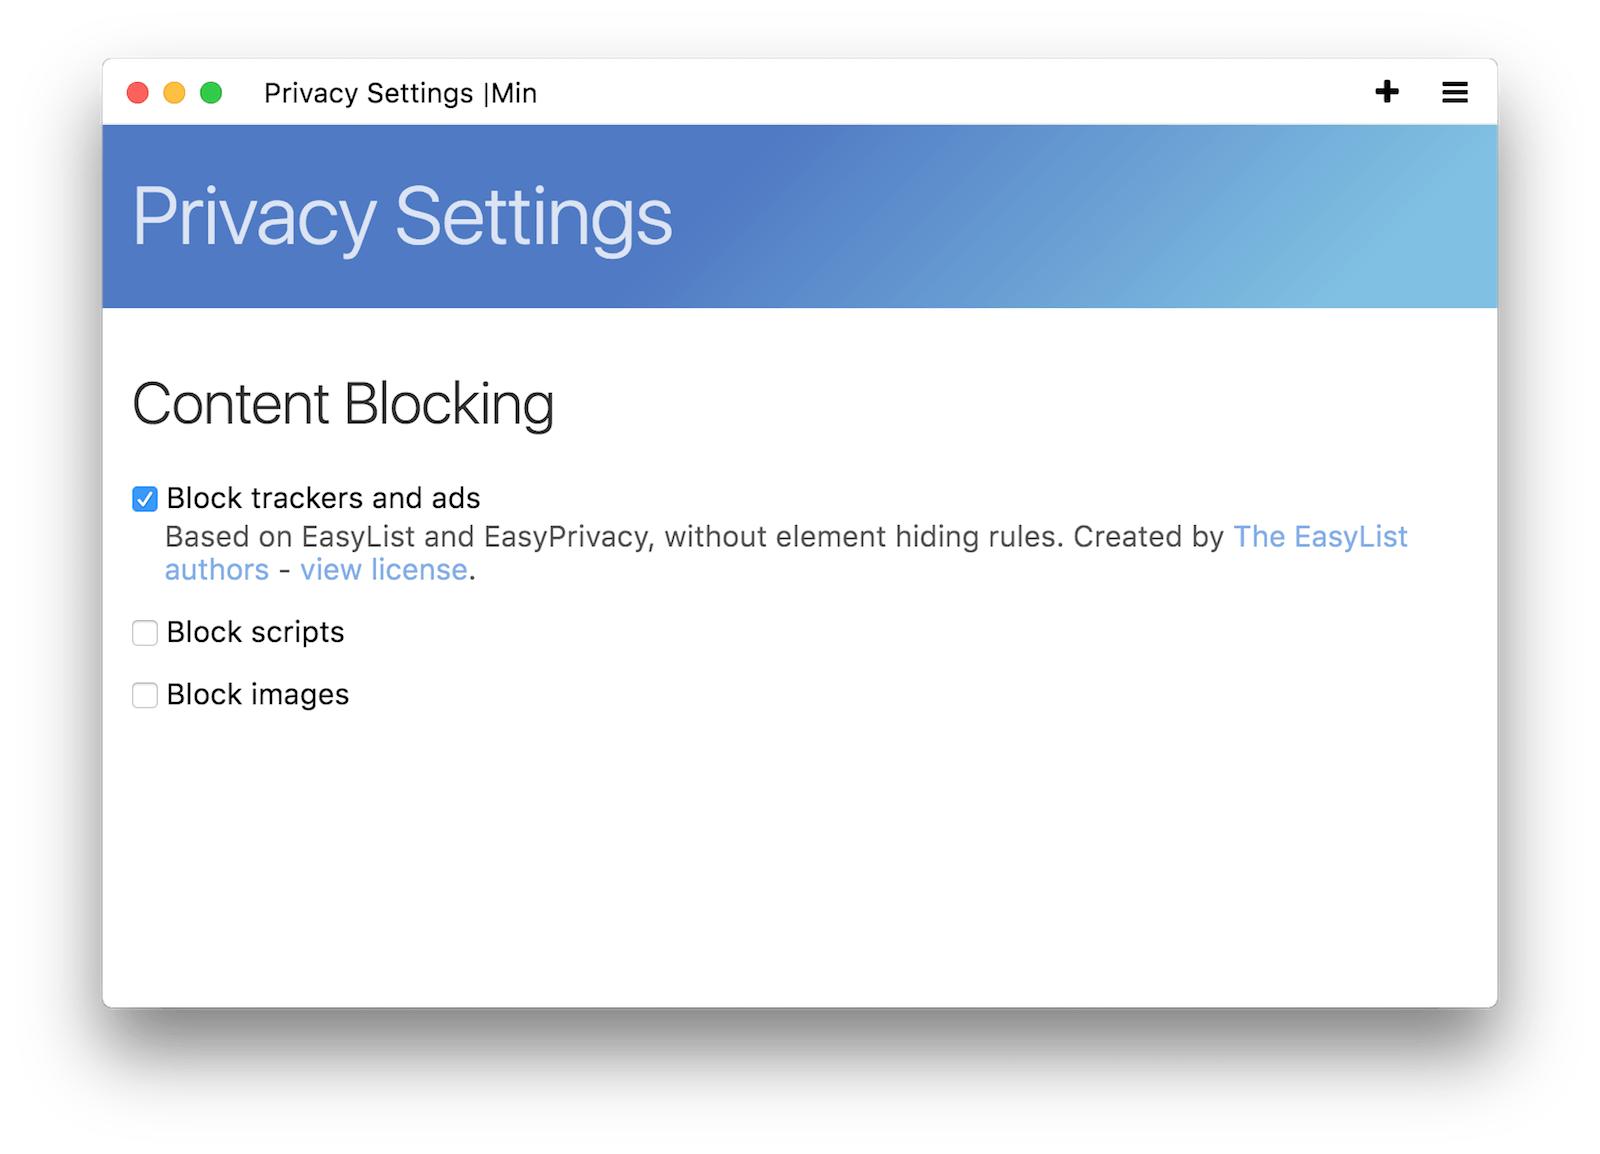Screen dimensions: 1600x1154
Task: Minimize window using yellow button
Action: click(x=174, y=93)
